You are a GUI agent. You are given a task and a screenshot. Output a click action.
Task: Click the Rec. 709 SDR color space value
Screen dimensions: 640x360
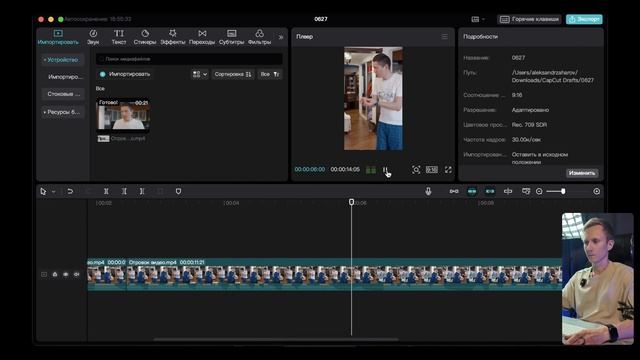(529, 125)
